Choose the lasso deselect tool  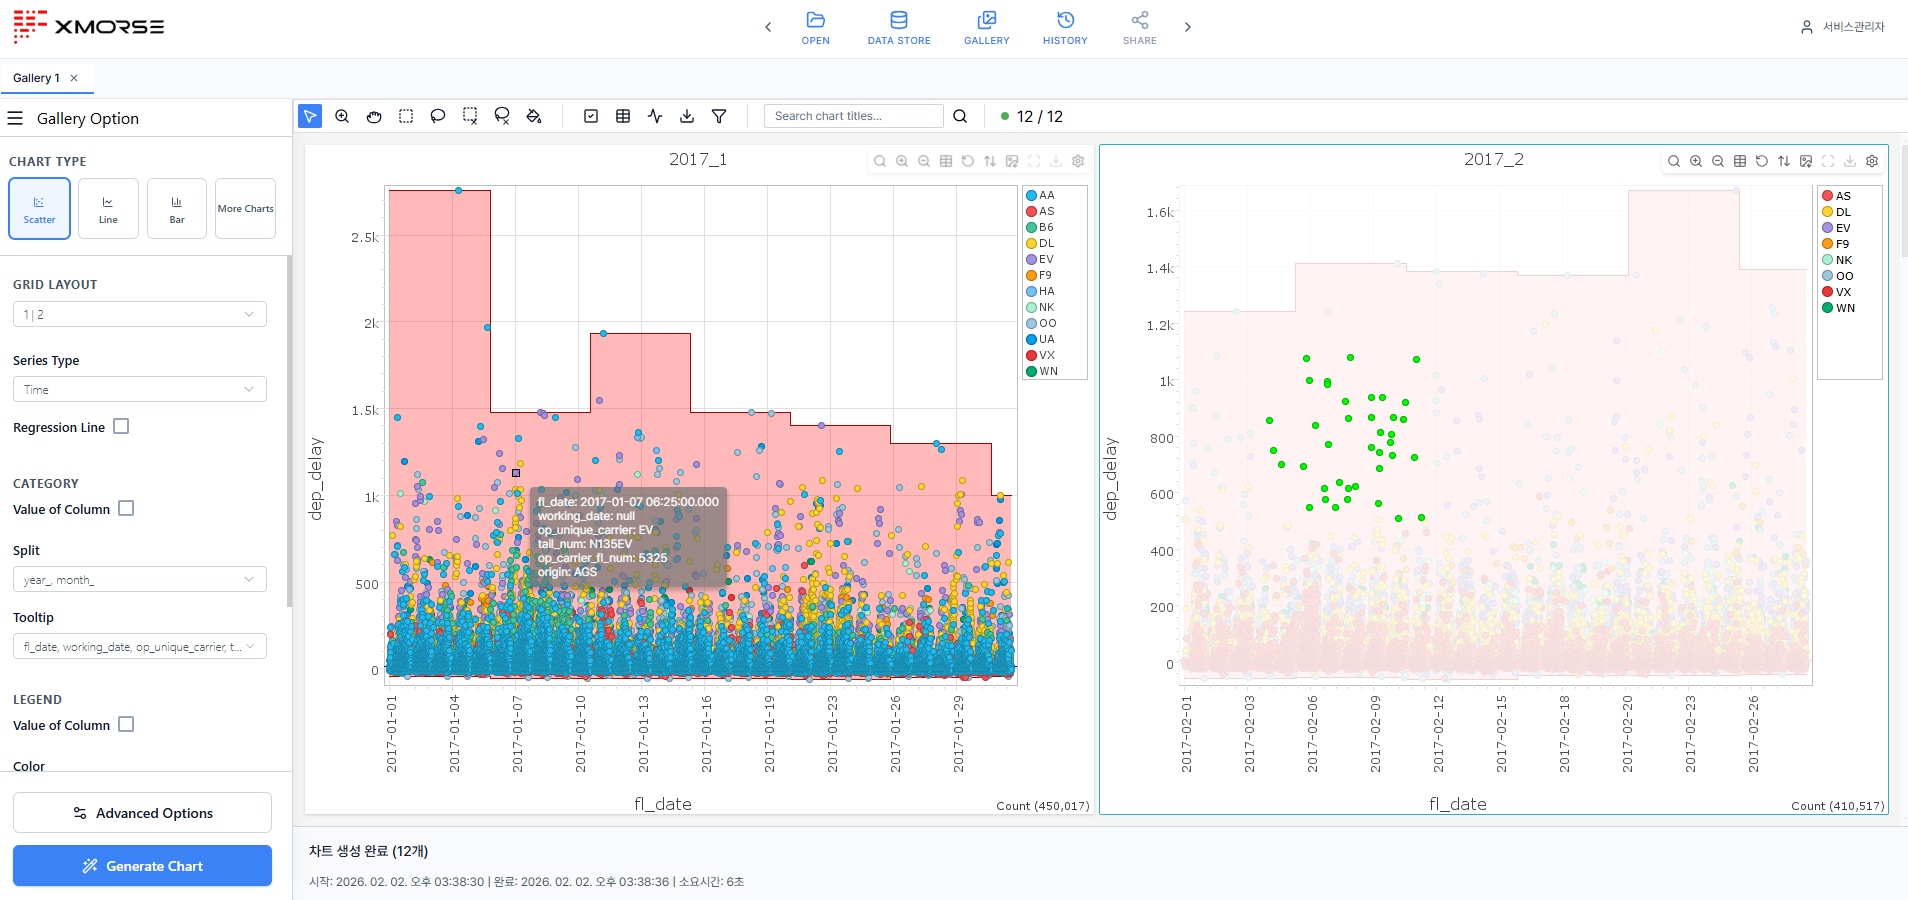pyautogui.click(x=502, y=116)
